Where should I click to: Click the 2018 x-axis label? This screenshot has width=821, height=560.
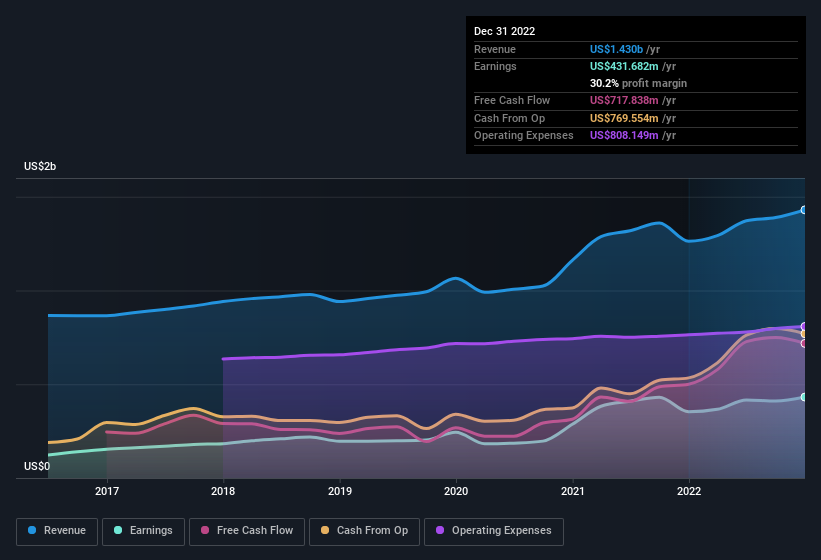tap(223, 491)
